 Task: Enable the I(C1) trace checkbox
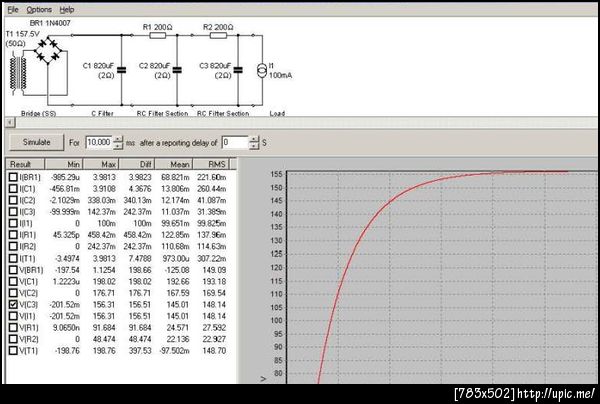13,189
